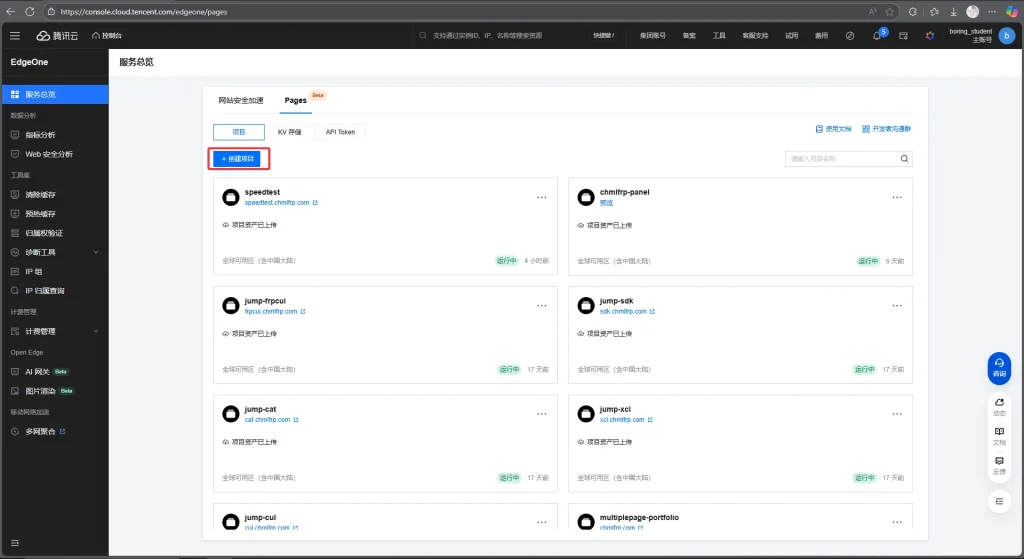This screenshot has width=1024, height=559.
Task: Click the 反馈 feedback floating icon
Action: (x=999, y=465)
